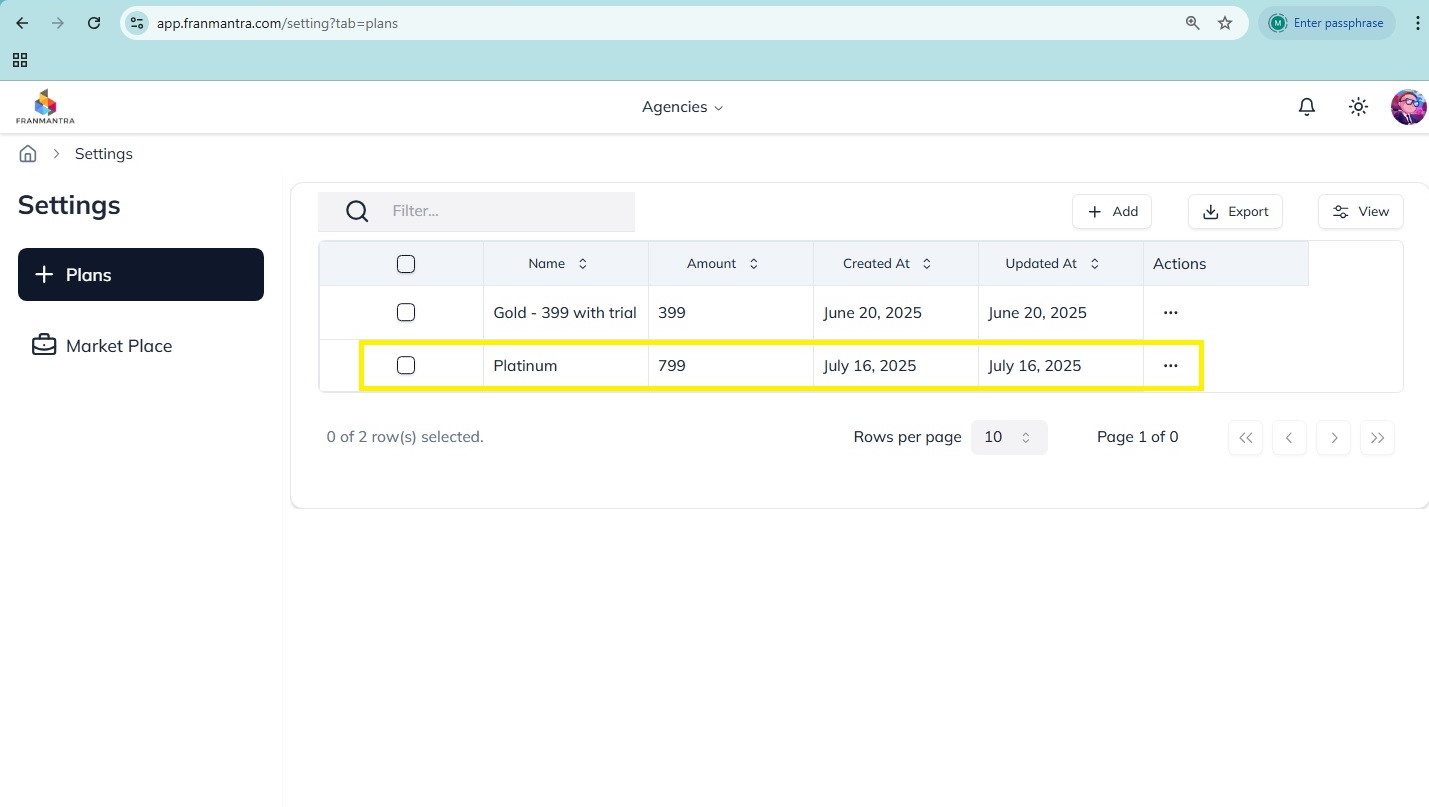This screenshot has width=1429, height=807.
Task: Expand the Agencies dropdown
Action: tap(682, 107)
